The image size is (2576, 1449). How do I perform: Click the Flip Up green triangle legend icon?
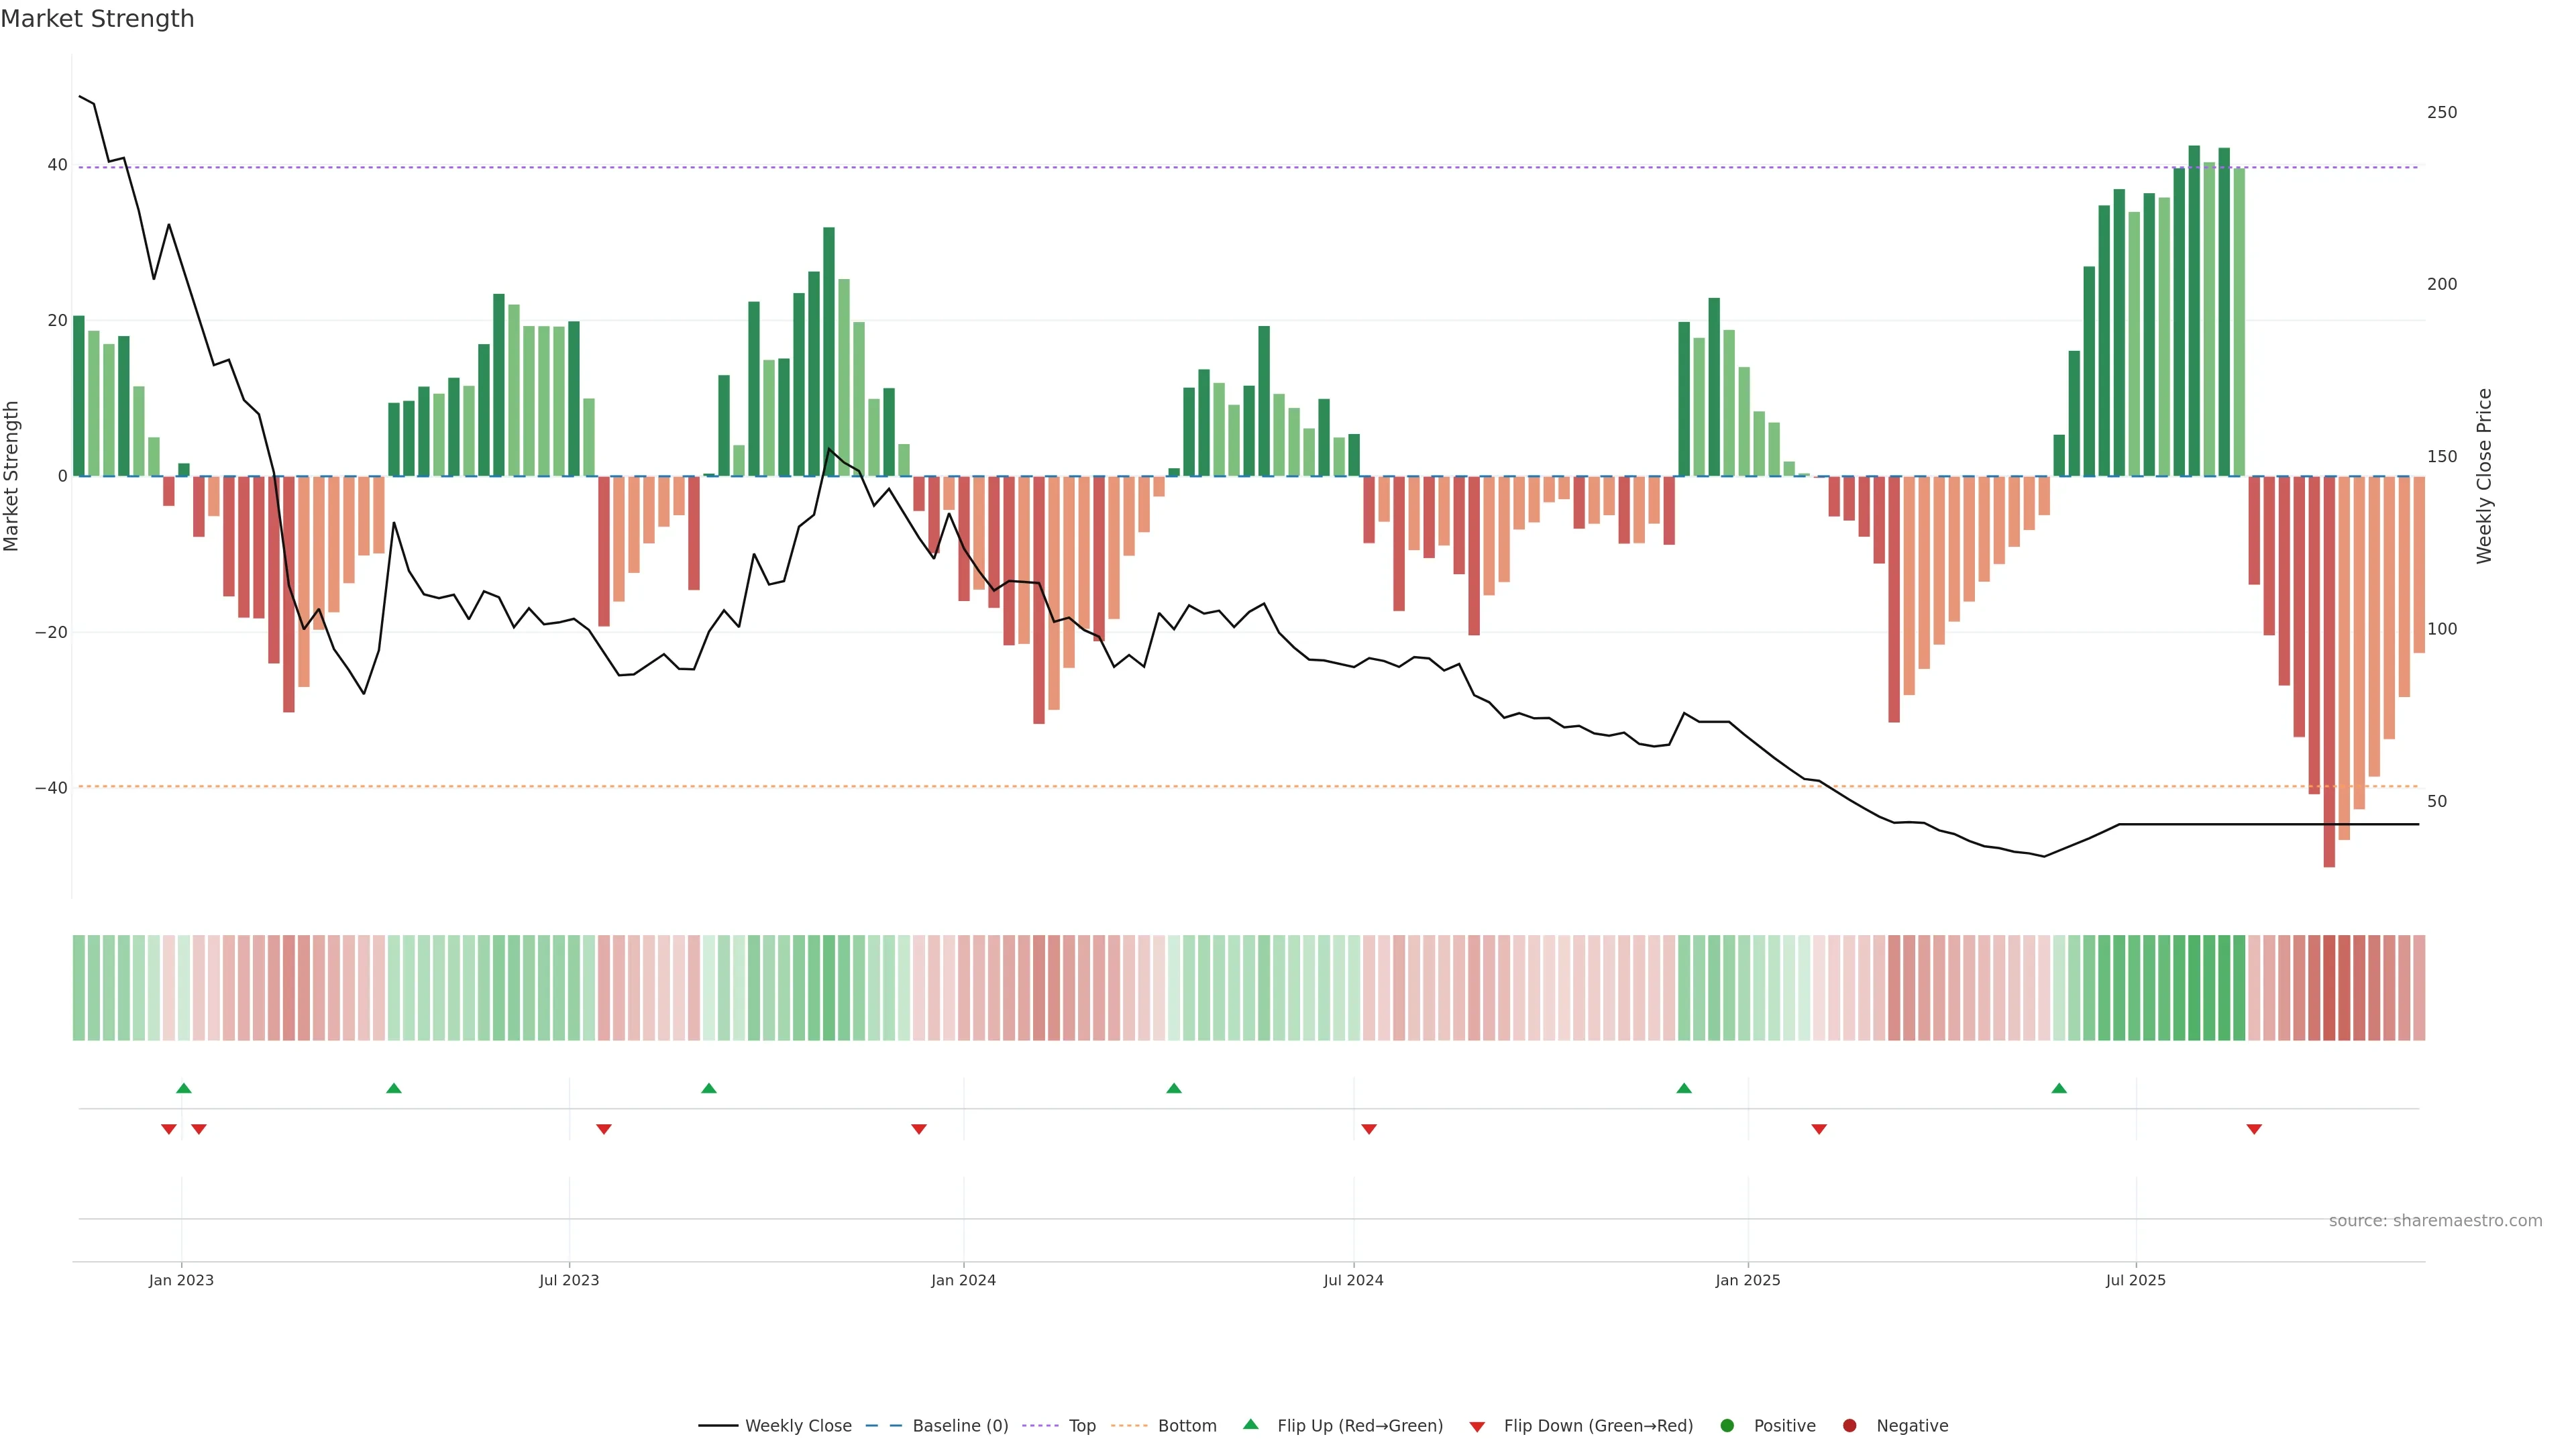click(x=1250, y=1424)
